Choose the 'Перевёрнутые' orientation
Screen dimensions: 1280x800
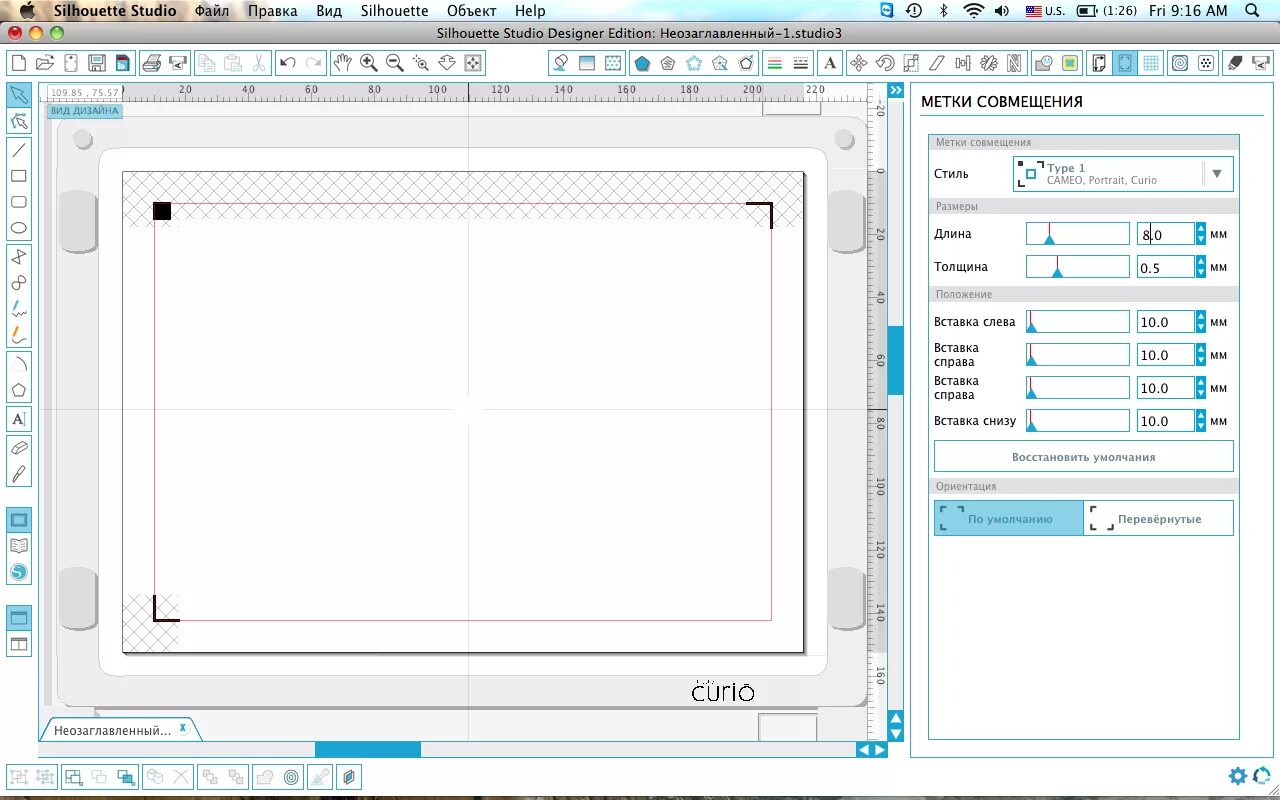point(1158,518)
